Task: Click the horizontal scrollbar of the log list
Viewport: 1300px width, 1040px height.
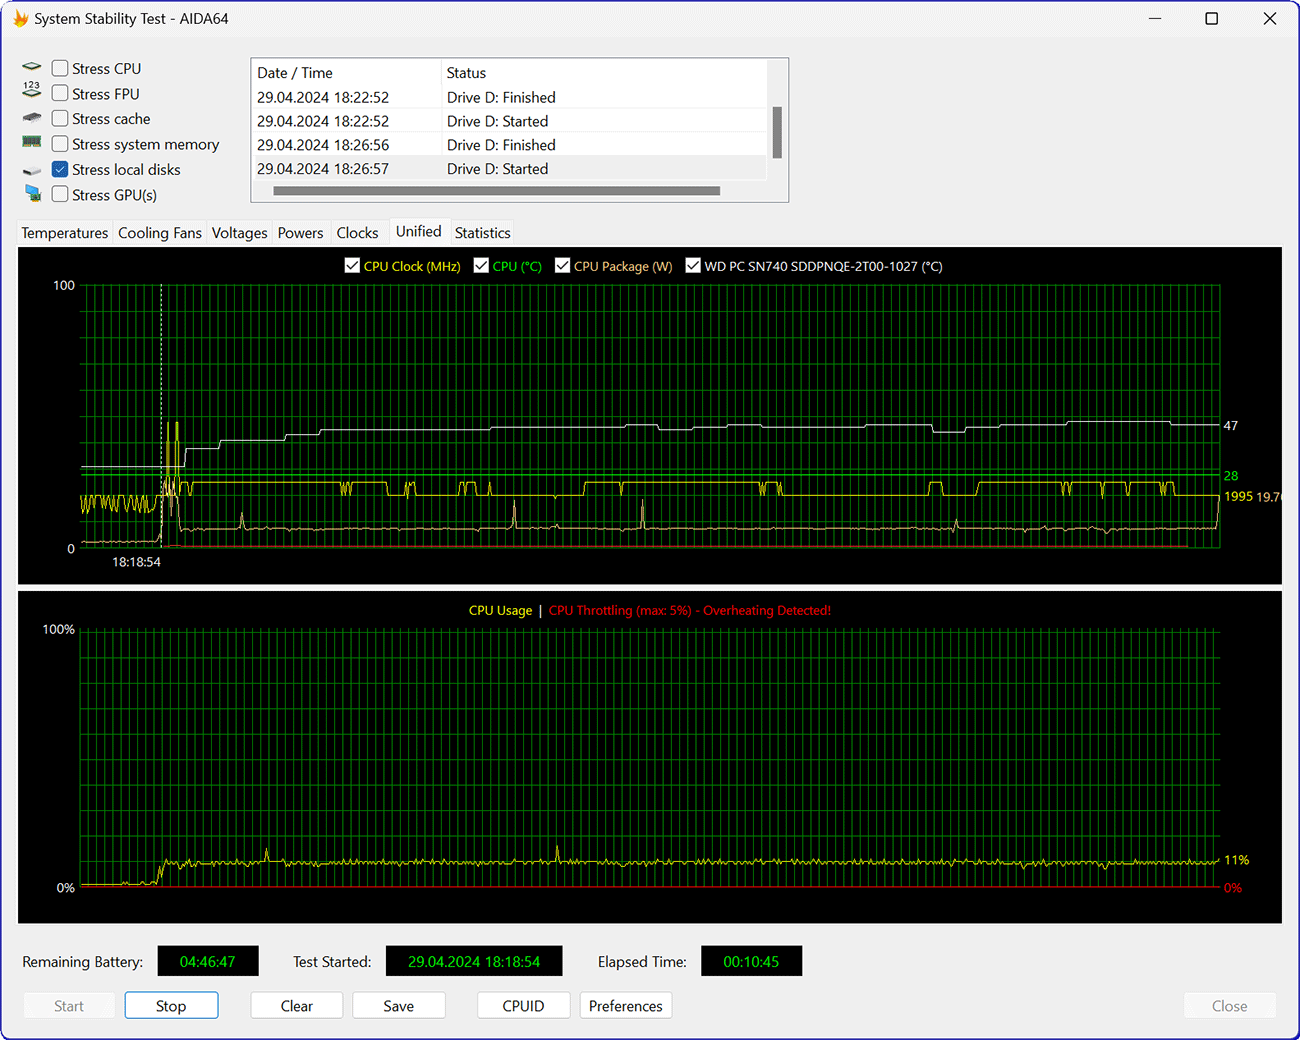Action: click(x=497, y=190)
